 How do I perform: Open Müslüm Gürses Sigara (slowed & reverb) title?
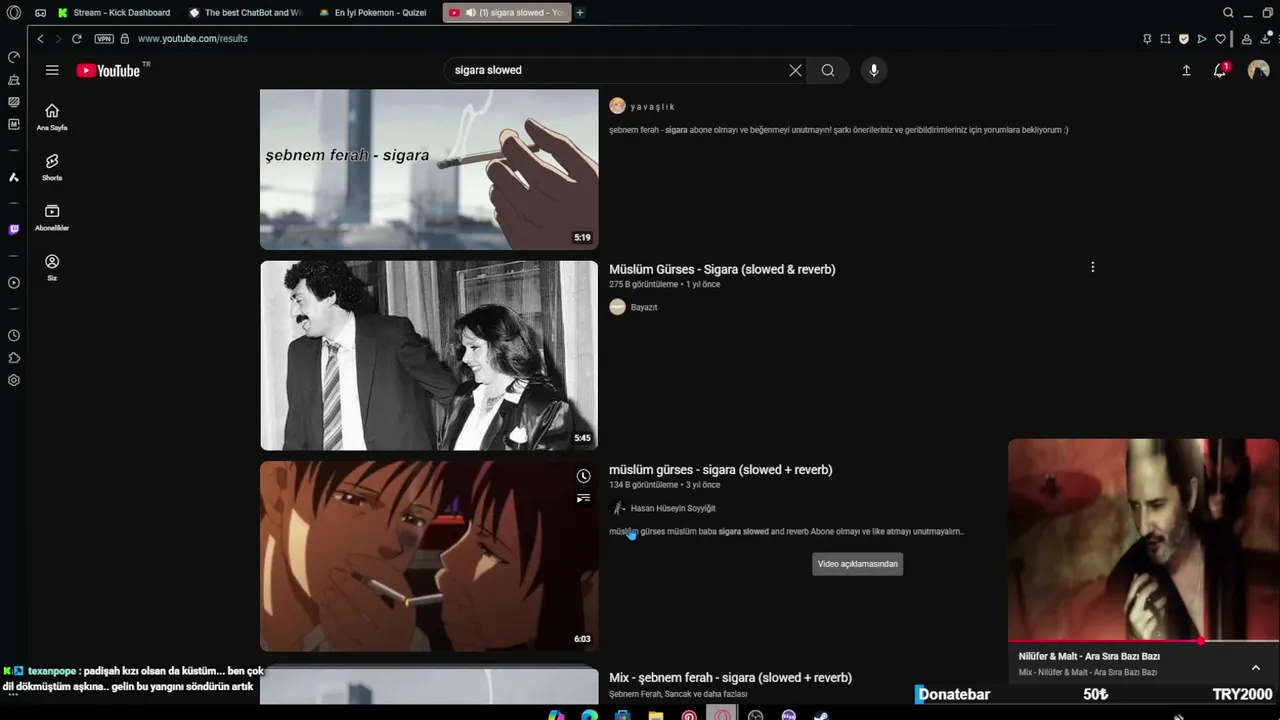[722, 269]
